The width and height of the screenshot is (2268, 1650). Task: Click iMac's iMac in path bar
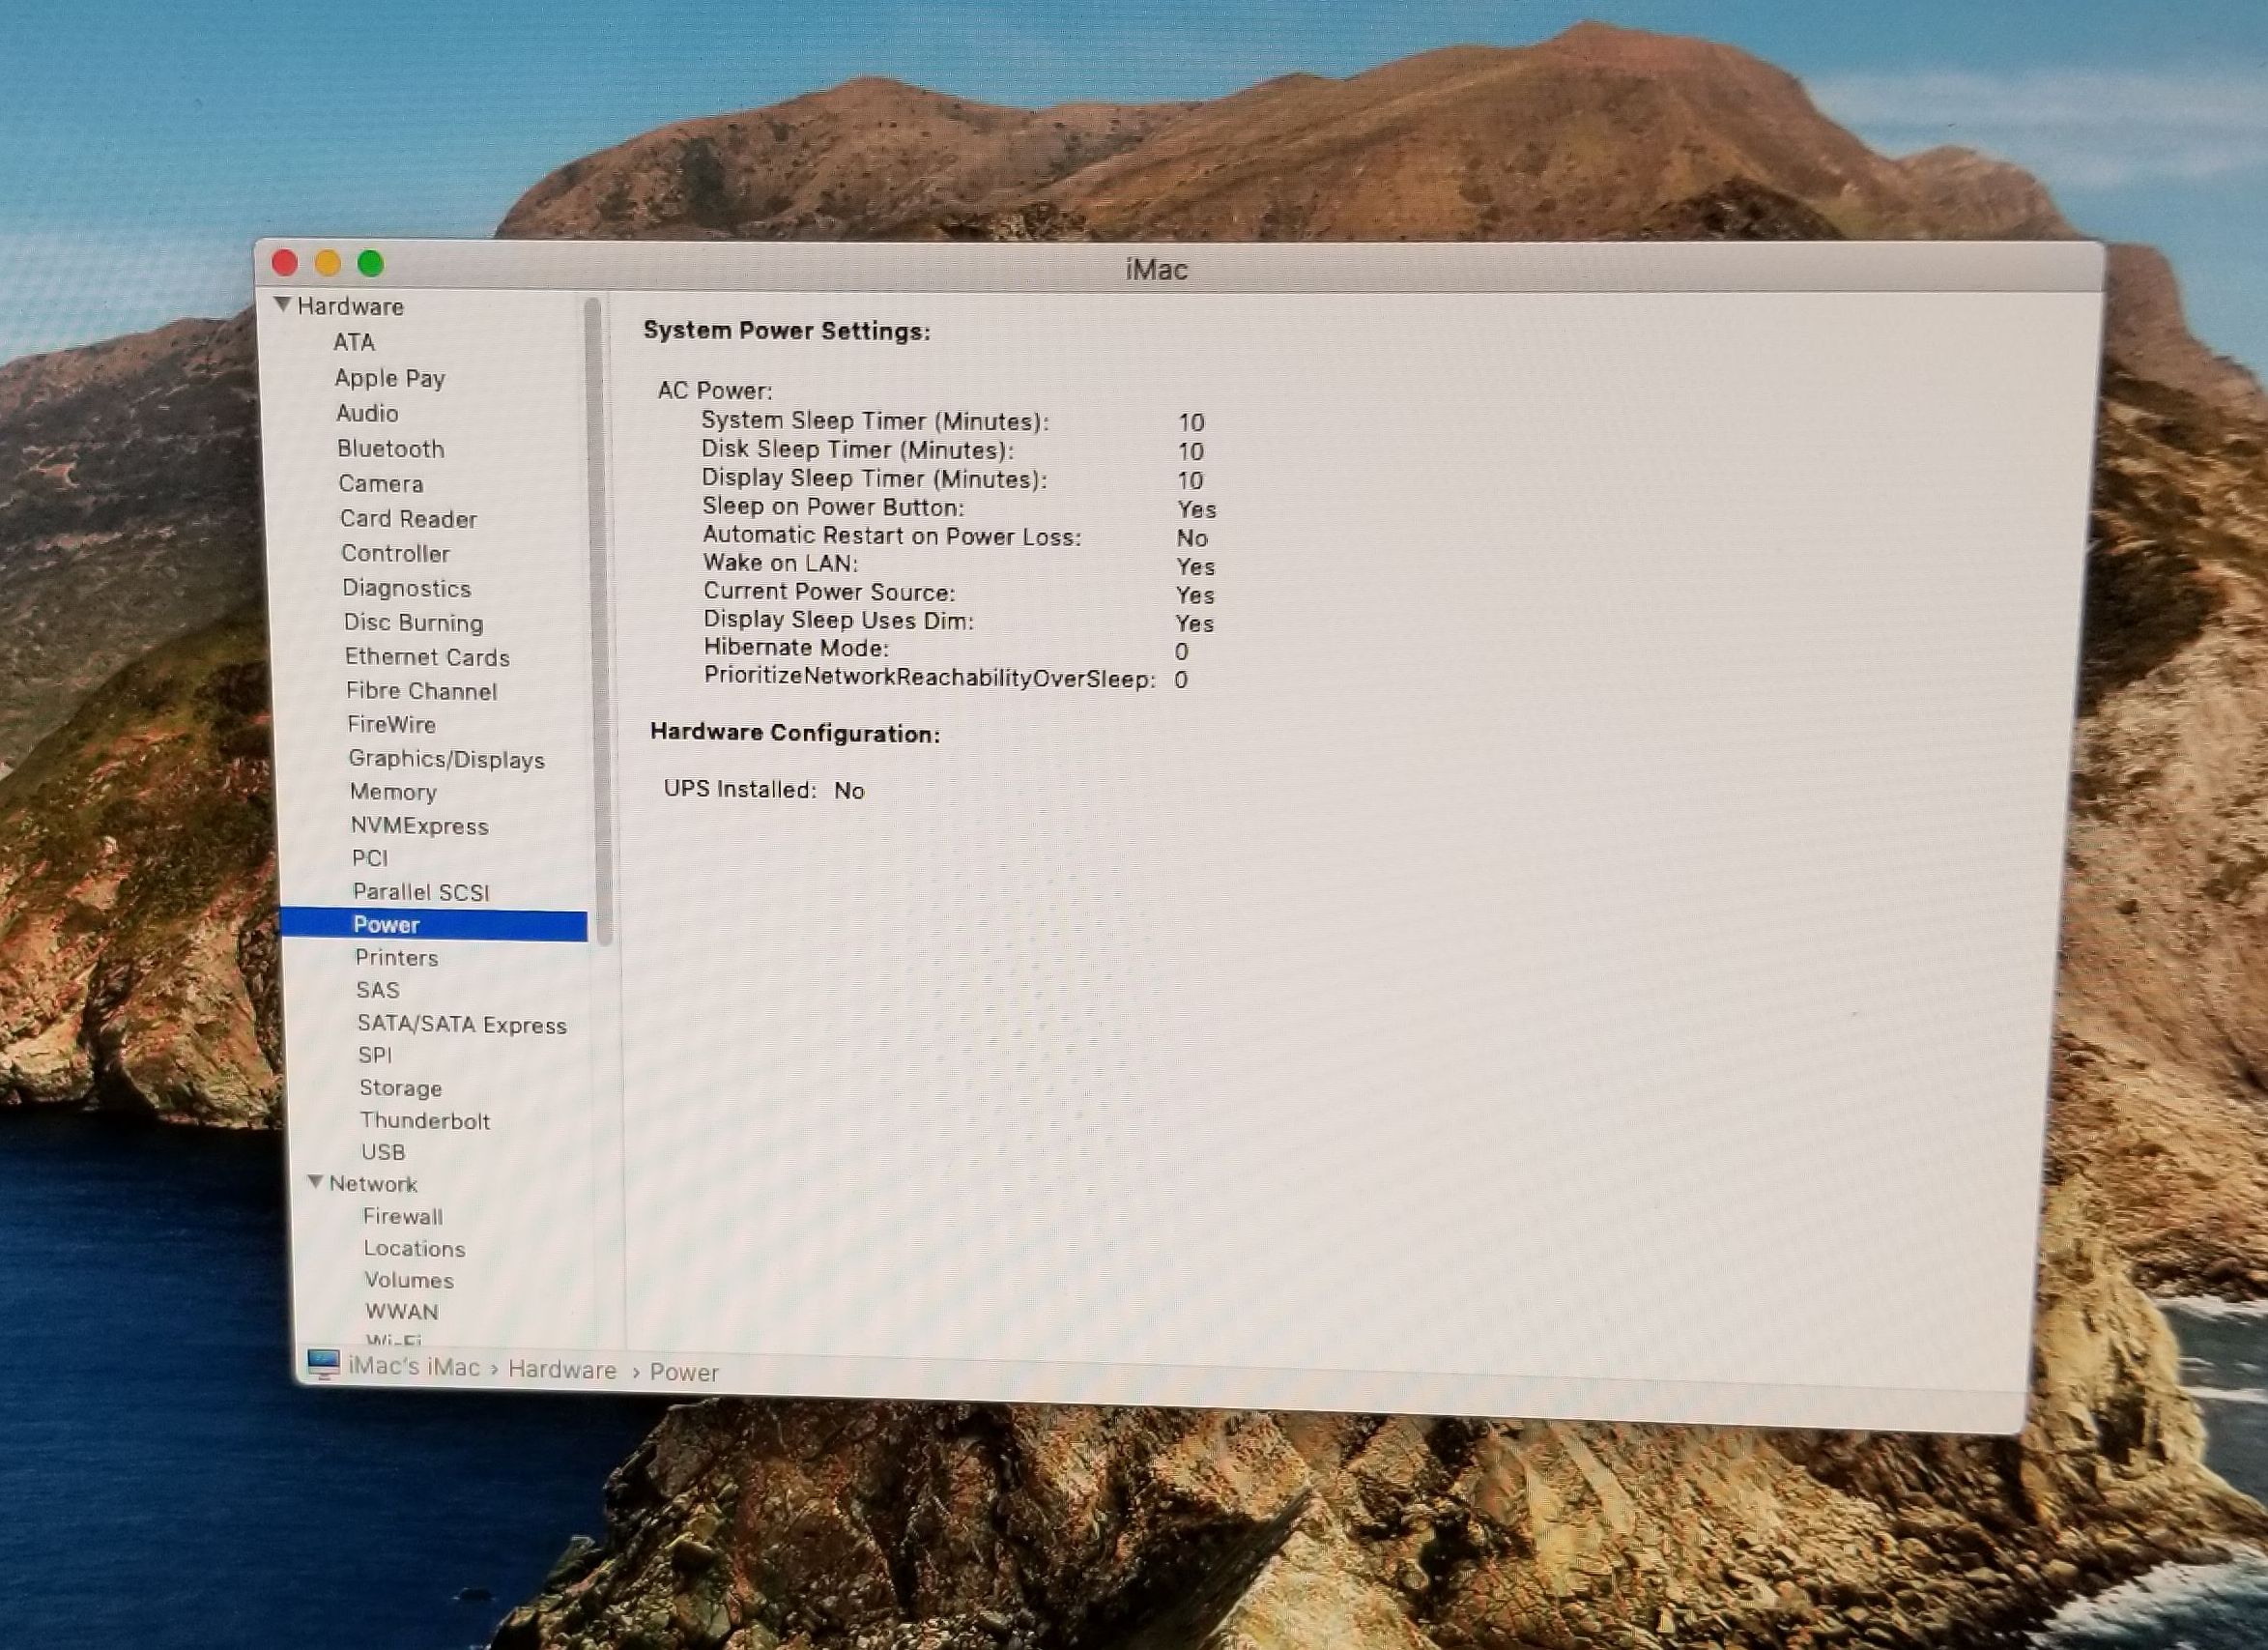[x=414, y=1367]
